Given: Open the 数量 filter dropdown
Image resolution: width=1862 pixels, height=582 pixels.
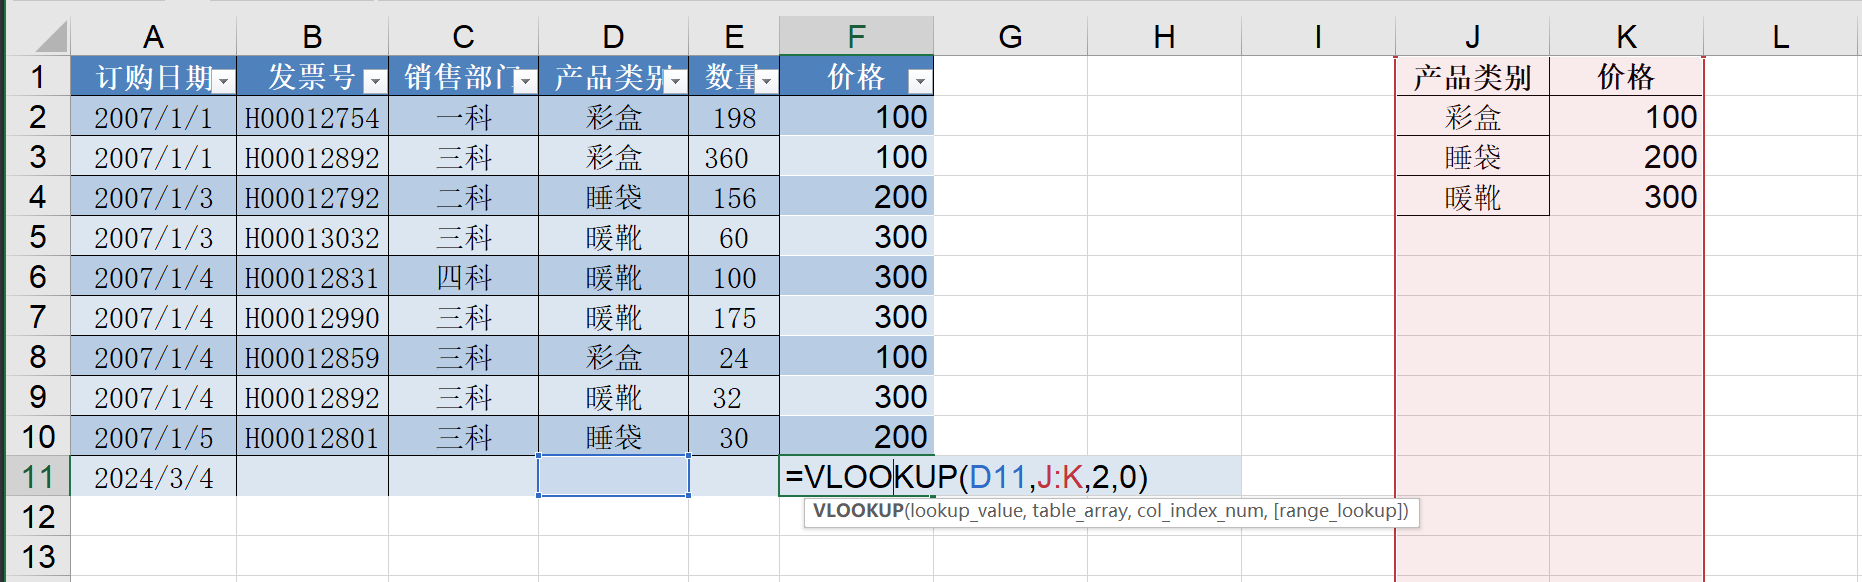Looking at the screenshot, I should pos(767,81).
